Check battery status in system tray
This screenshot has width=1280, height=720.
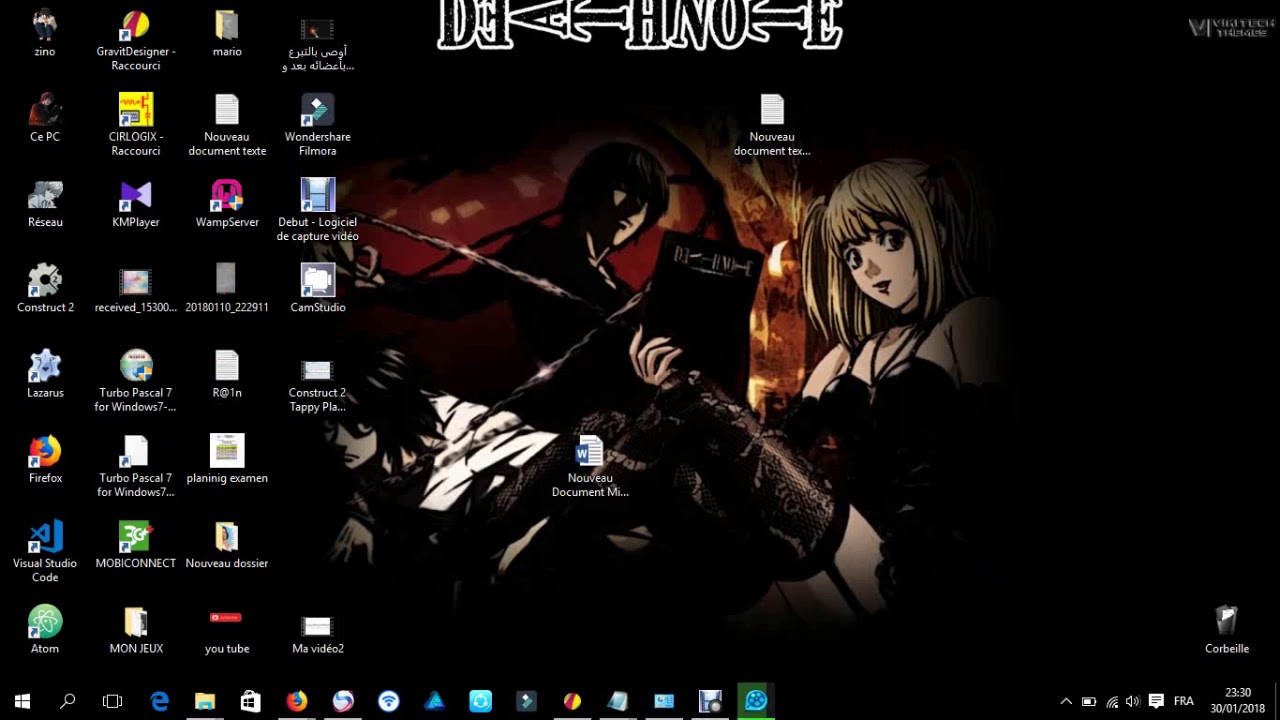point(1089,701)
